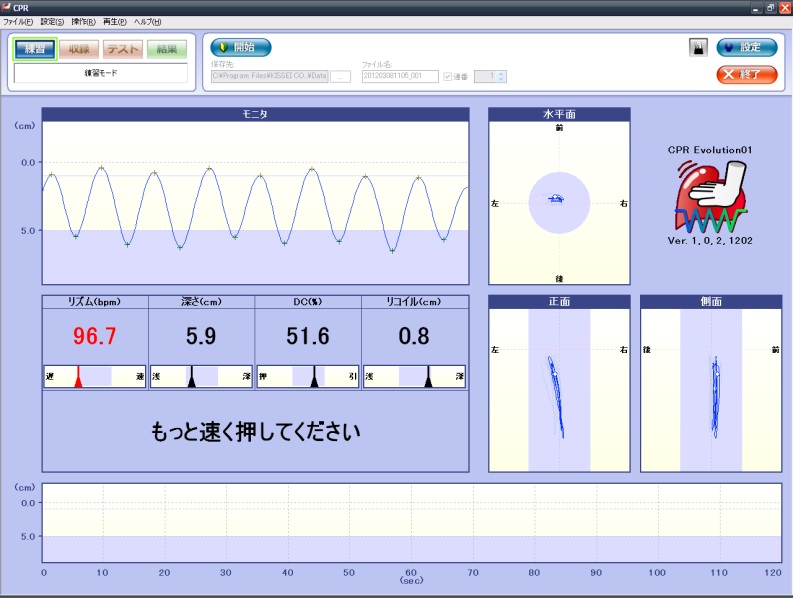Click the red rhythm gauge marker
This screenshot has width=793, height=598.
(78, 377)
